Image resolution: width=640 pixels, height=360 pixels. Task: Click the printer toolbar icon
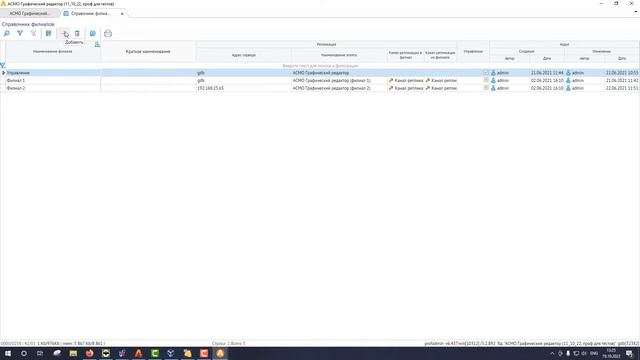coord(108,33)
